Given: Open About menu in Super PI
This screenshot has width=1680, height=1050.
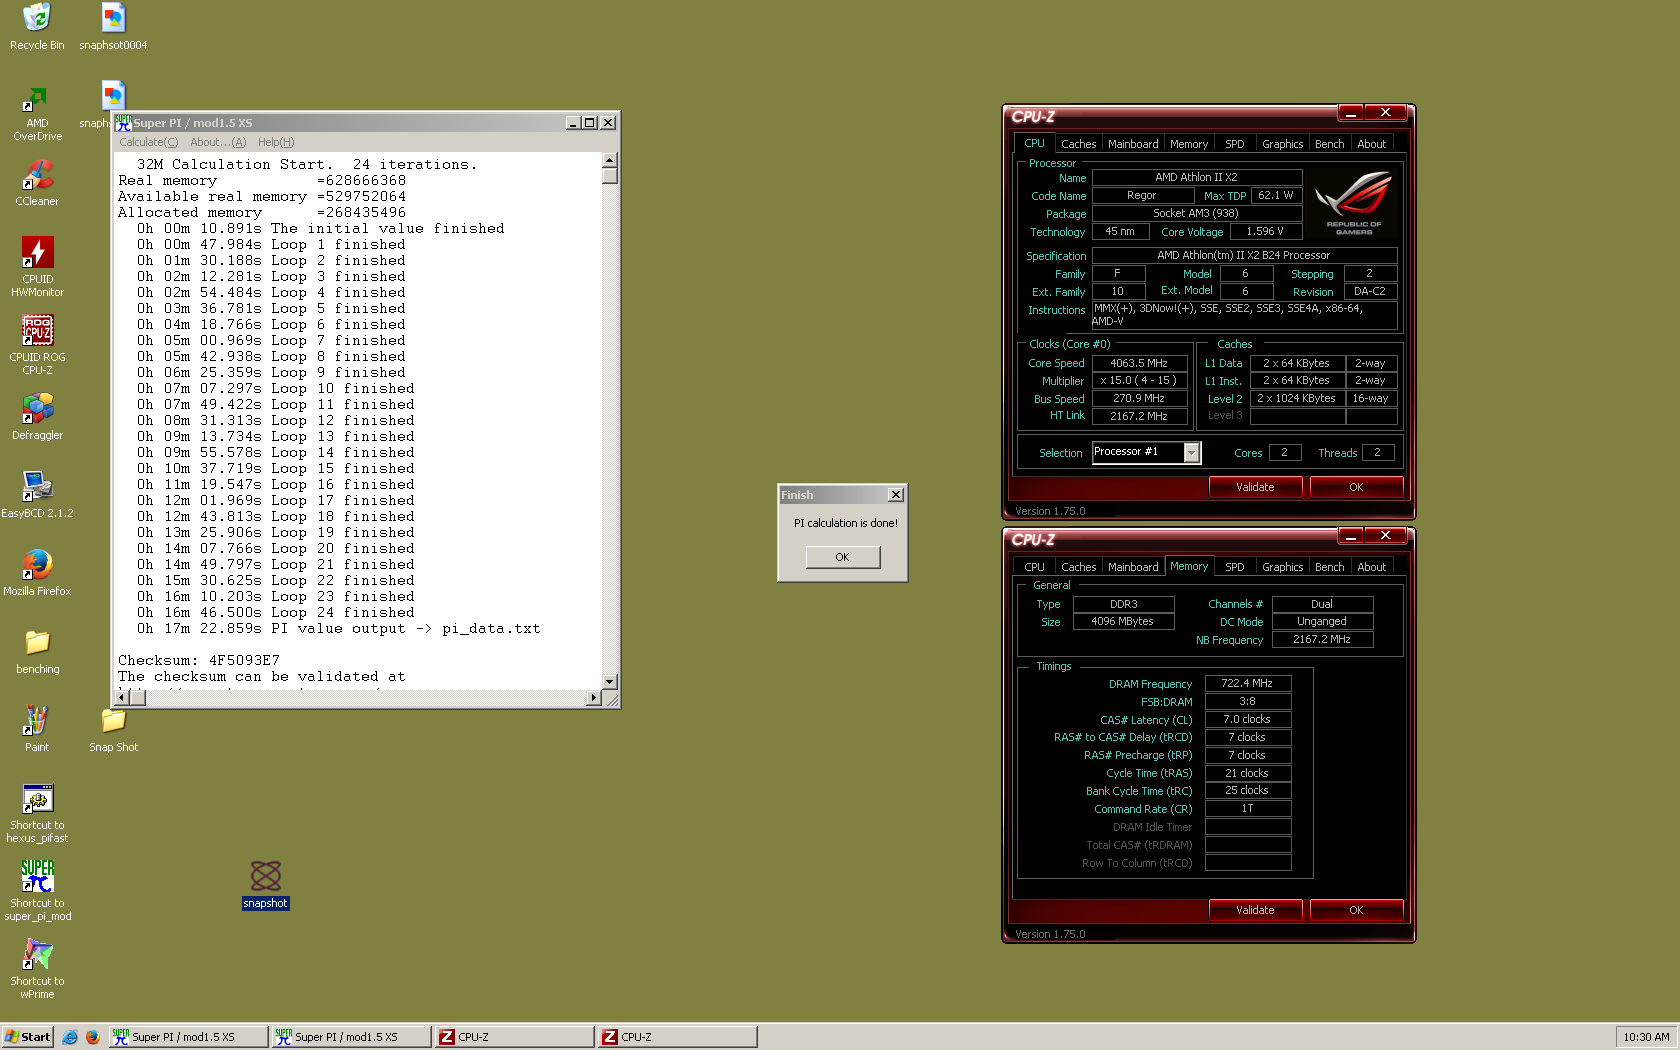Looking at the screenshot, I should [x=218, y=142].
